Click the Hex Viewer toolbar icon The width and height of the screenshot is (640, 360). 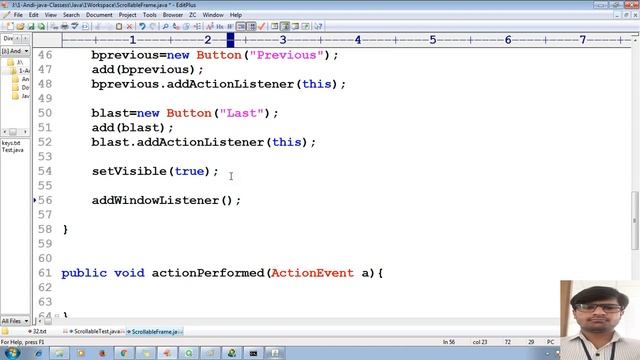220,27
